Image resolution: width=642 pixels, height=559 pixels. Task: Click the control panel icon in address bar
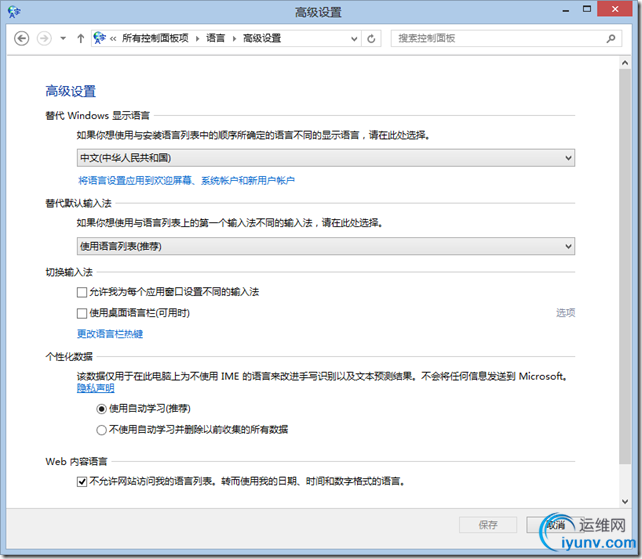99,38
